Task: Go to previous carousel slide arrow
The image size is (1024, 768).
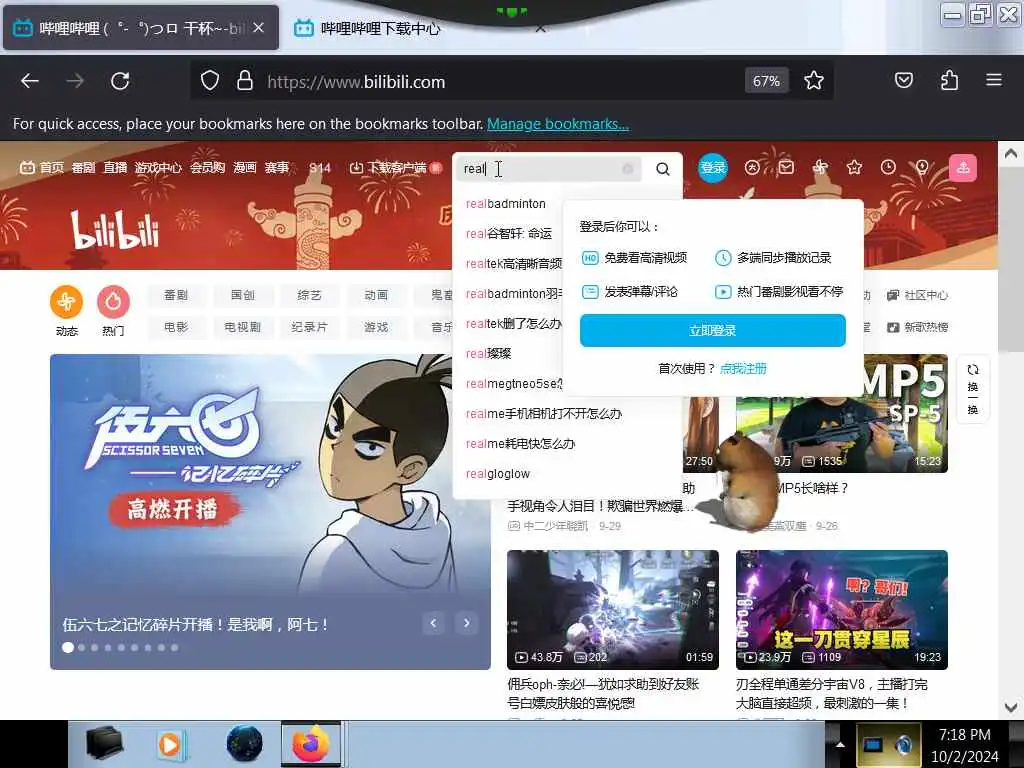Action: tap(434, 623)
